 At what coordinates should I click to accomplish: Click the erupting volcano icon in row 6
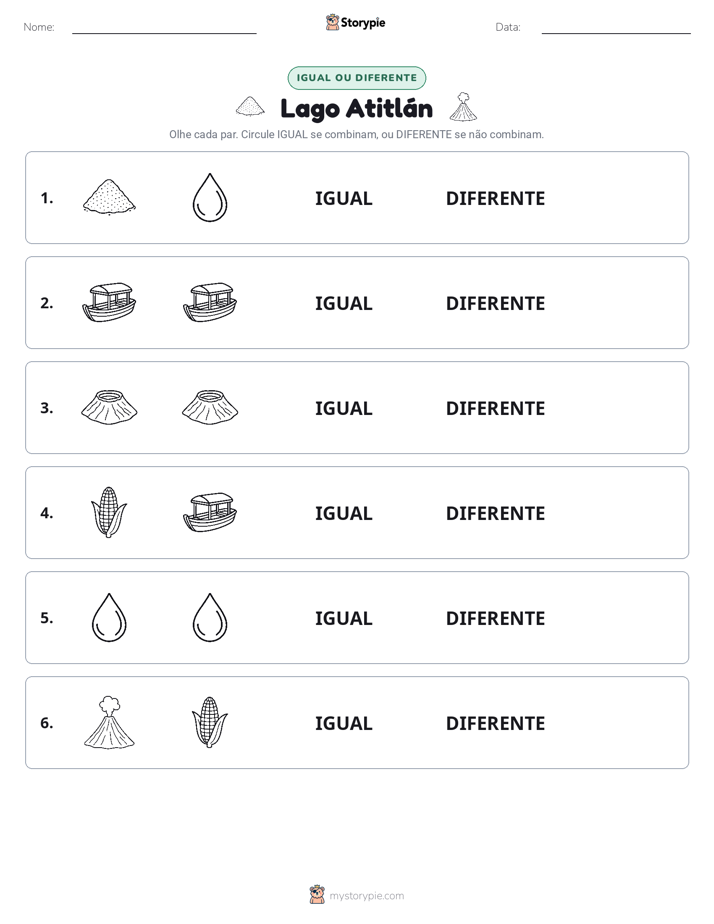109,722
